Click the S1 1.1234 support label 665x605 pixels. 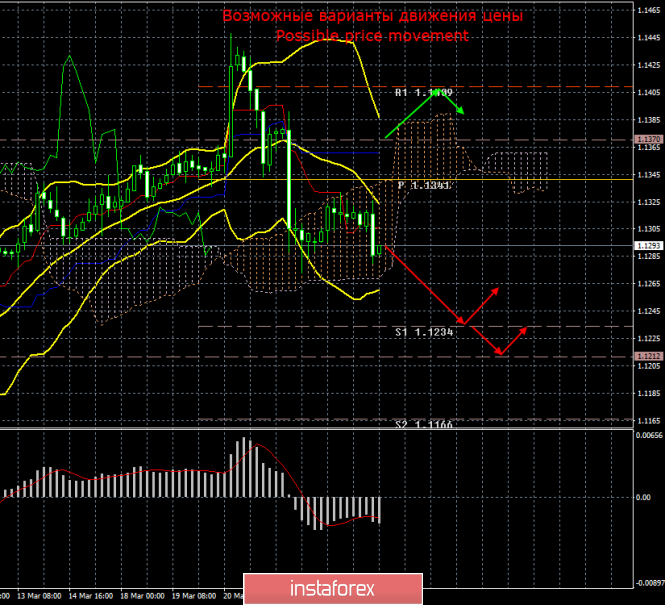tap(424, 331)
